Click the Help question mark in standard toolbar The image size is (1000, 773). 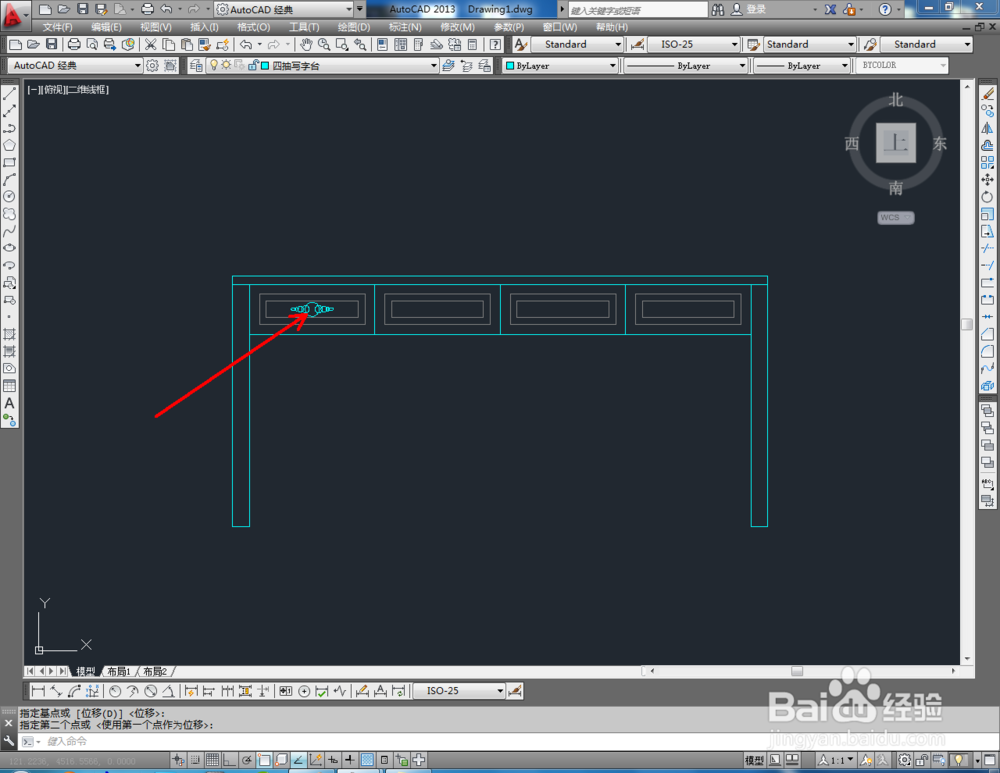click(x=495, y=44)
